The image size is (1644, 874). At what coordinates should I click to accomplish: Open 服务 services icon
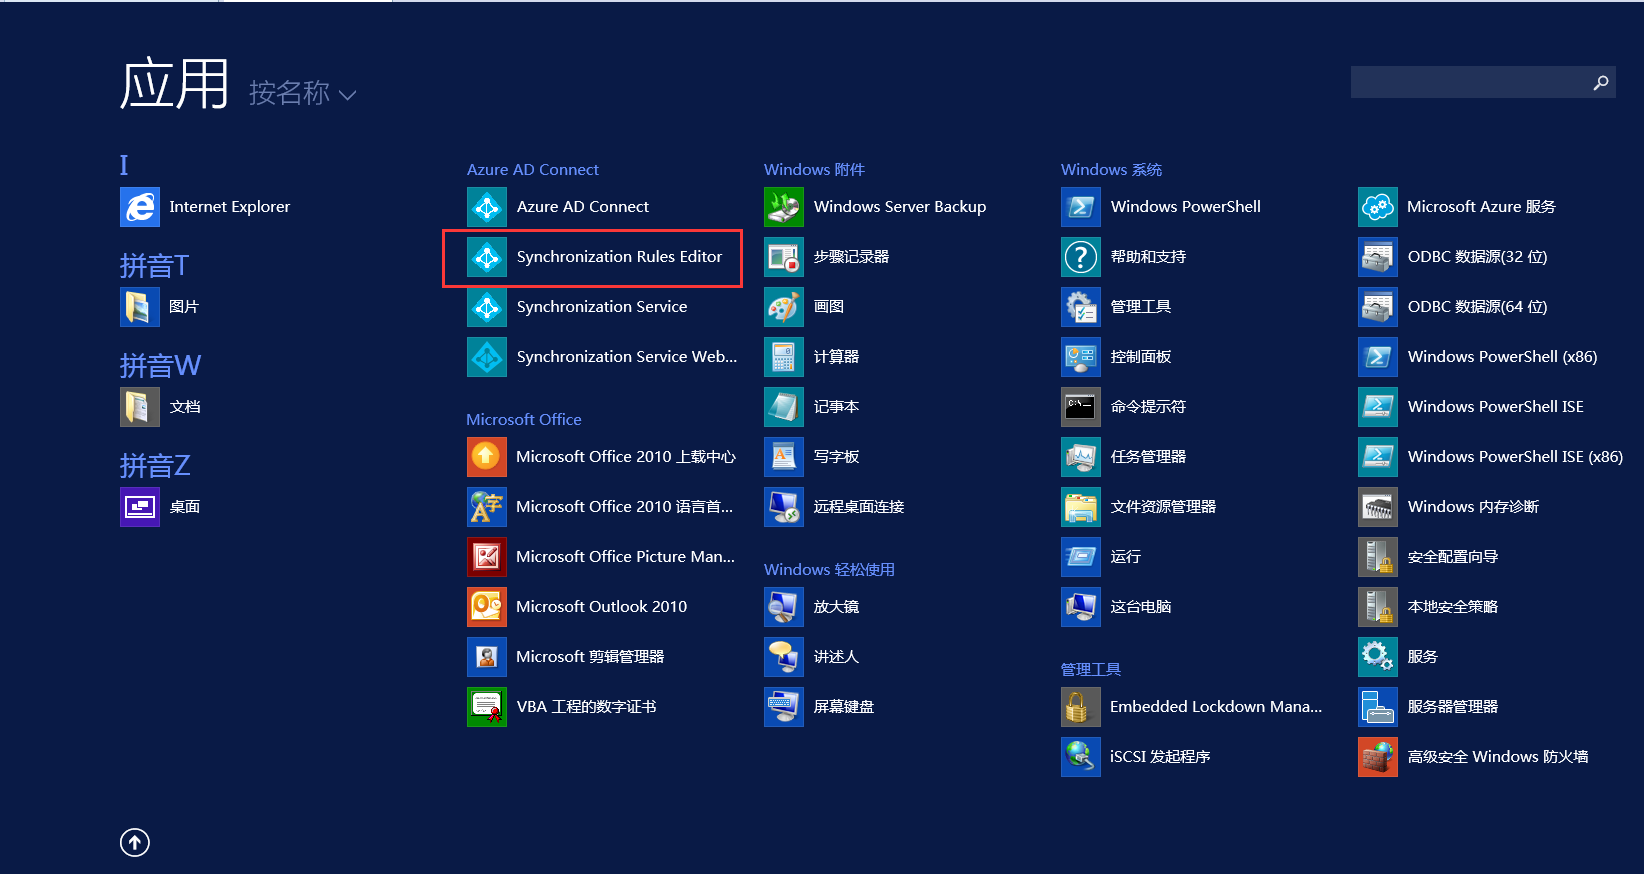click(x=1378, y=657)
